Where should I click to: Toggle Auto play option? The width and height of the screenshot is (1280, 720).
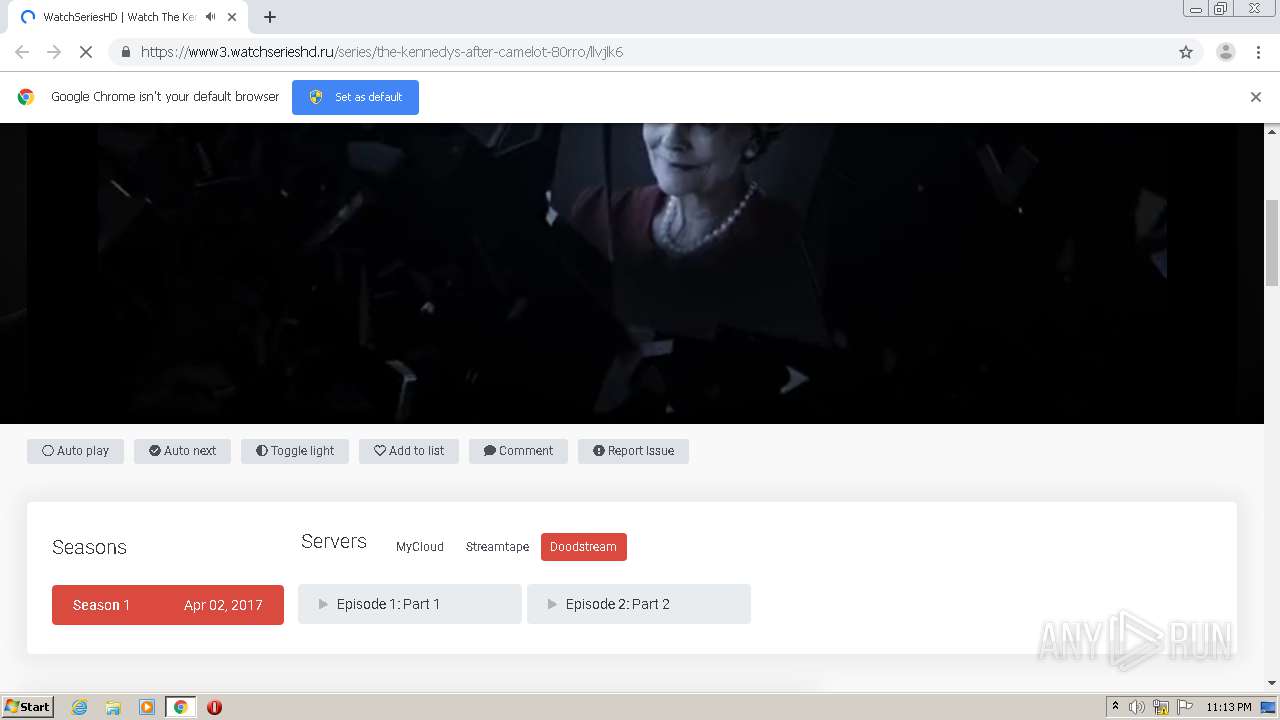coord(75,451)
